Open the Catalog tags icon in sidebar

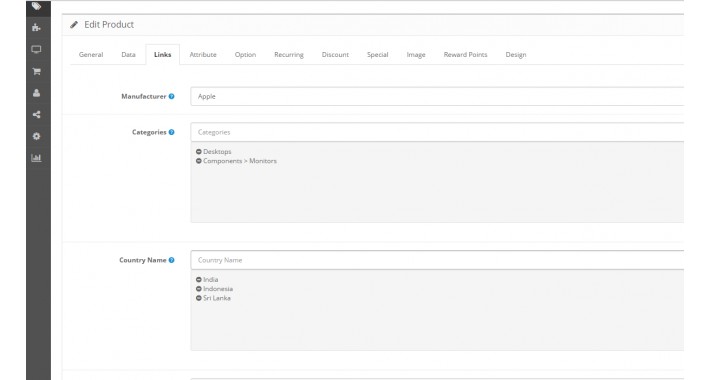[x=37, y=6]
